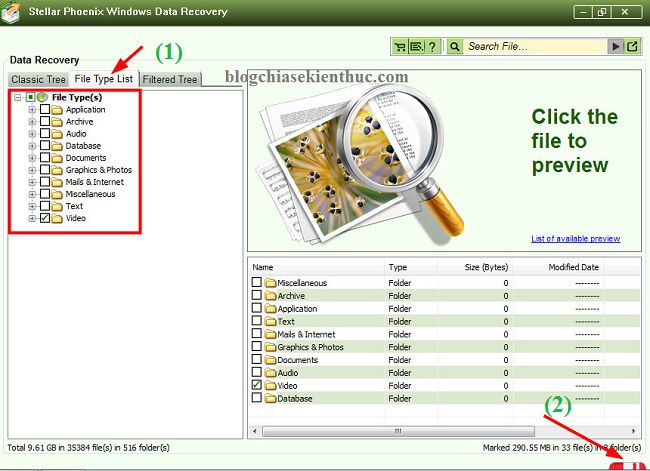Expand the Graphics & Photos tree node
650x471 pixels.
[x=32, y=170]
